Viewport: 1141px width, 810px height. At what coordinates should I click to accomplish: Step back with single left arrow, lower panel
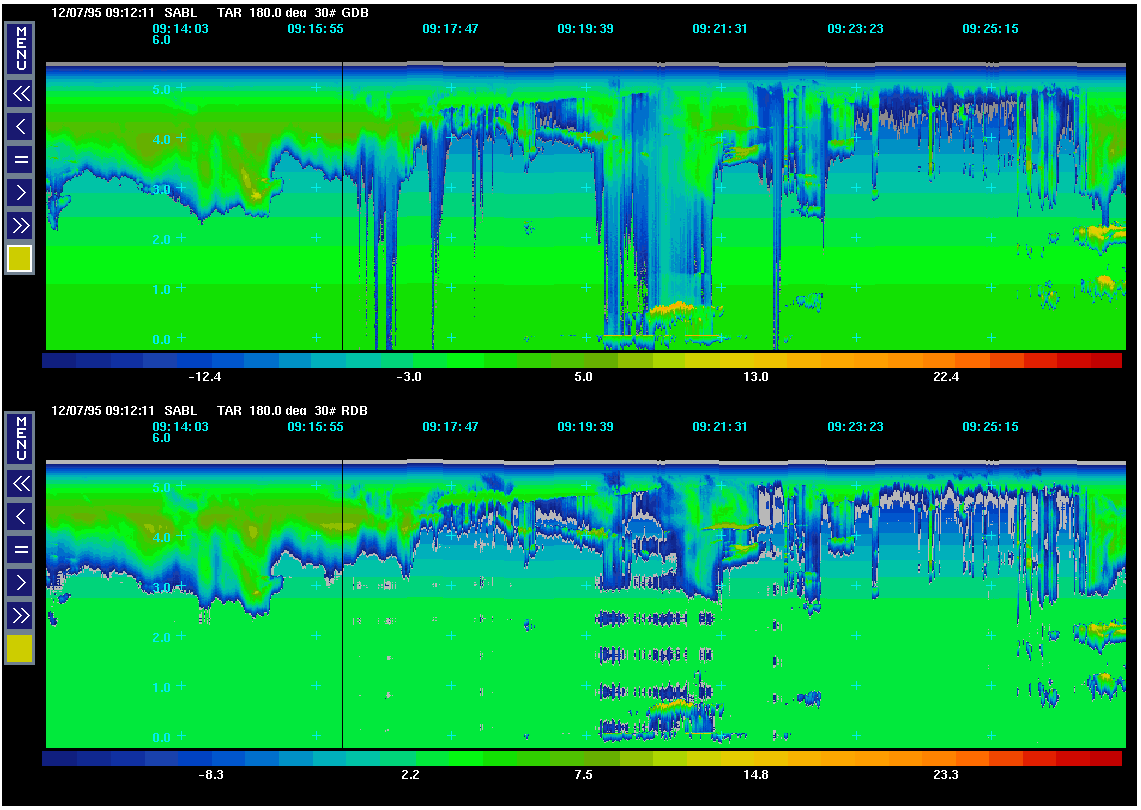[x=20, y=516]
